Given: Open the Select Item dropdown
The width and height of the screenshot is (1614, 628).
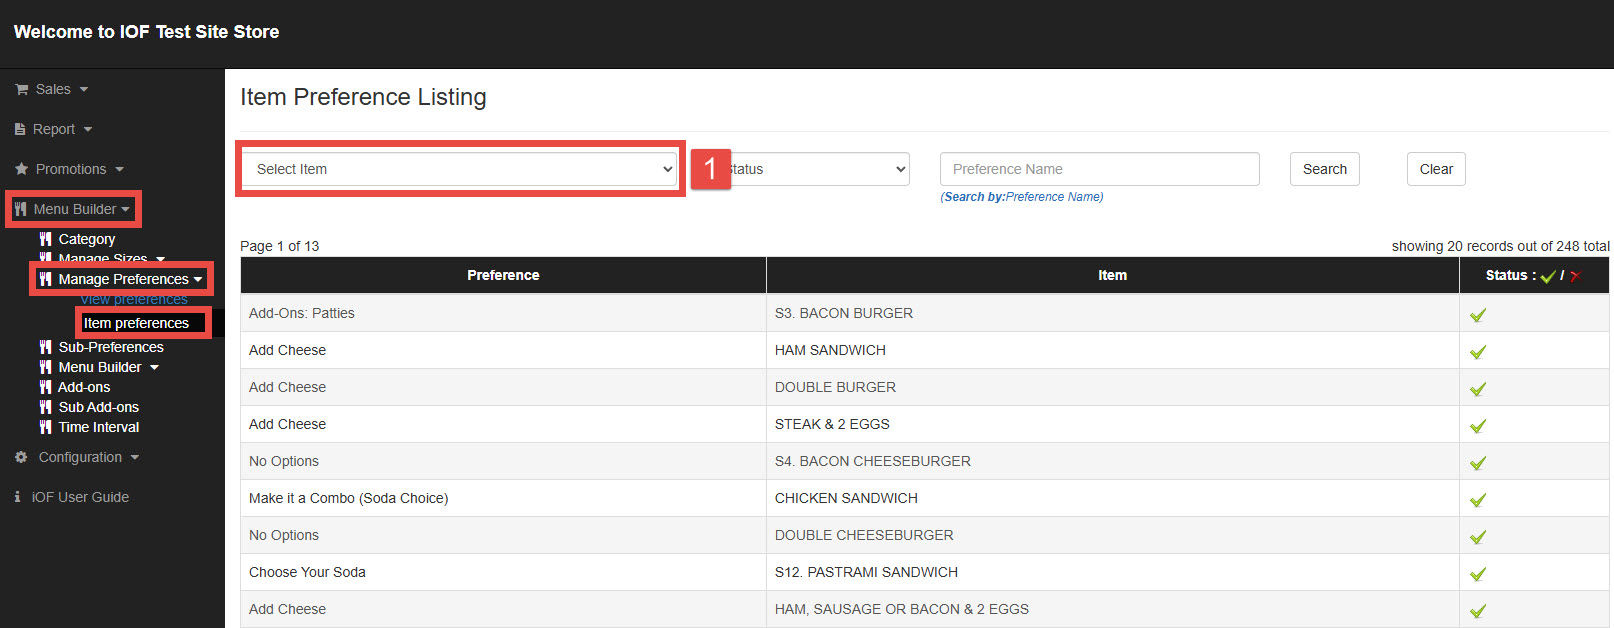Looking at the screenshot, I should (460, 169).
